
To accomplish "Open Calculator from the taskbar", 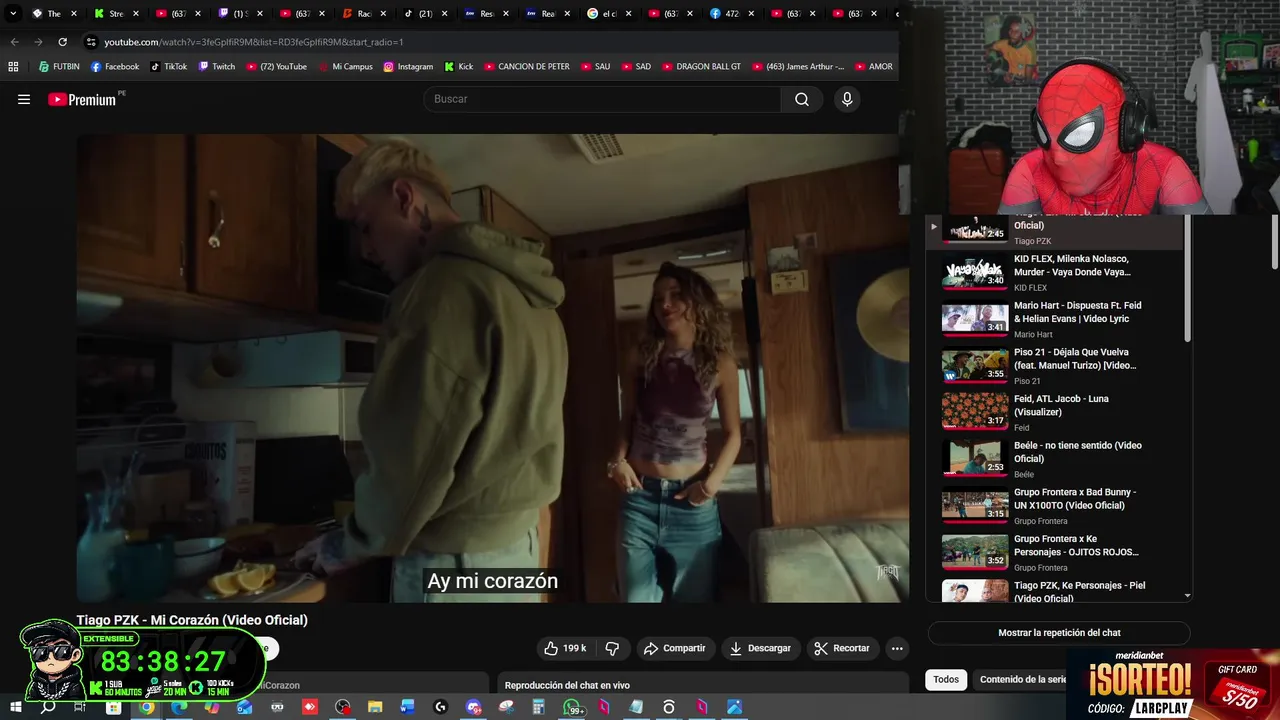I will (x=538, y=707).
